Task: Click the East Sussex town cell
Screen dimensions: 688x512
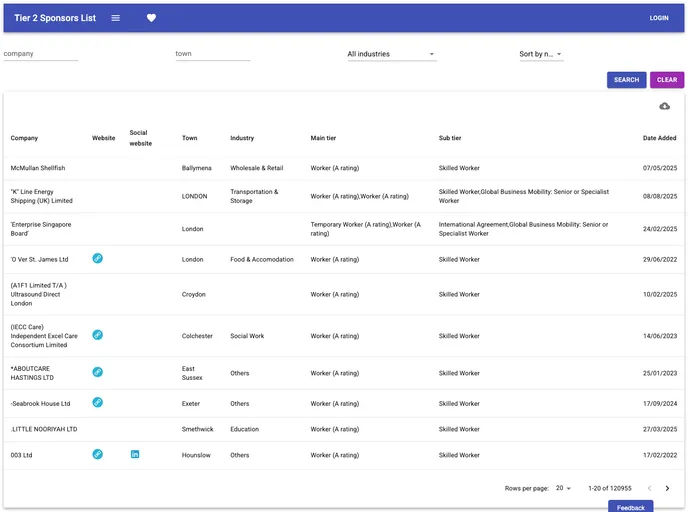Action: pos(192,373)
